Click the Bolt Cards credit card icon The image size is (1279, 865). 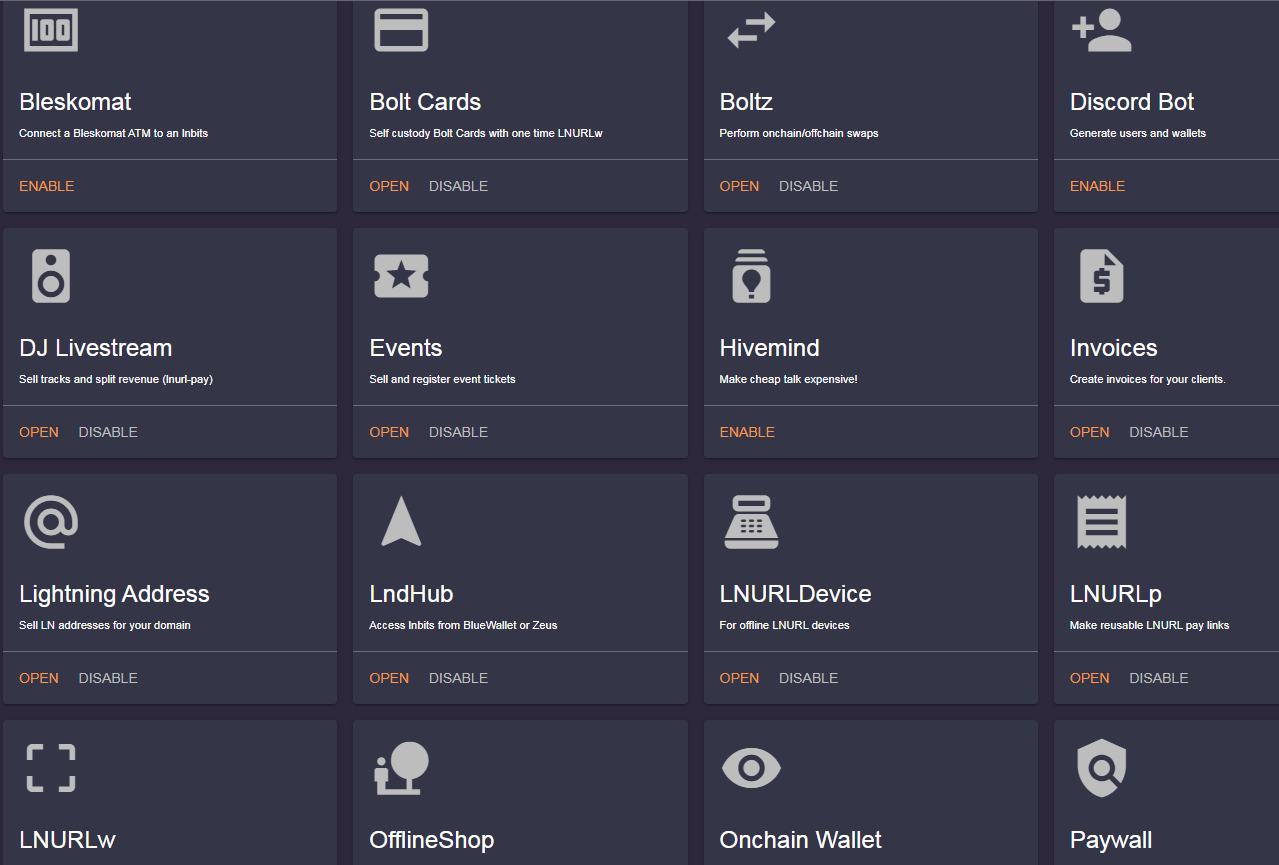pos(401,30)
